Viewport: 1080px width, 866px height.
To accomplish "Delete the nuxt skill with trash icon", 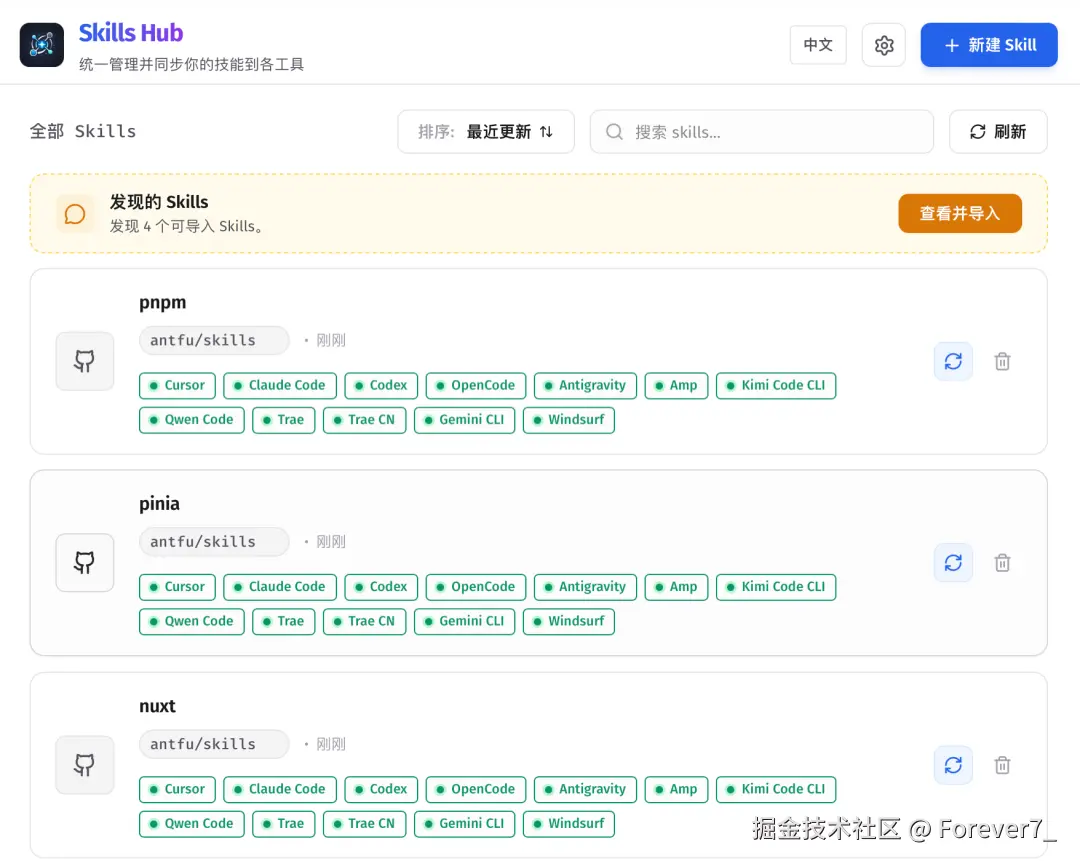I will coord(1002,765).
